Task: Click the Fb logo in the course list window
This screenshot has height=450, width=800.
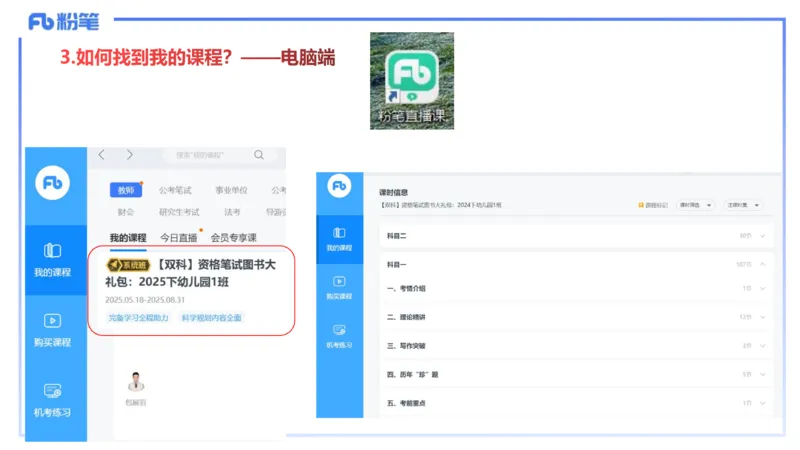Action: pyautogui.click(x=53, y=183)
